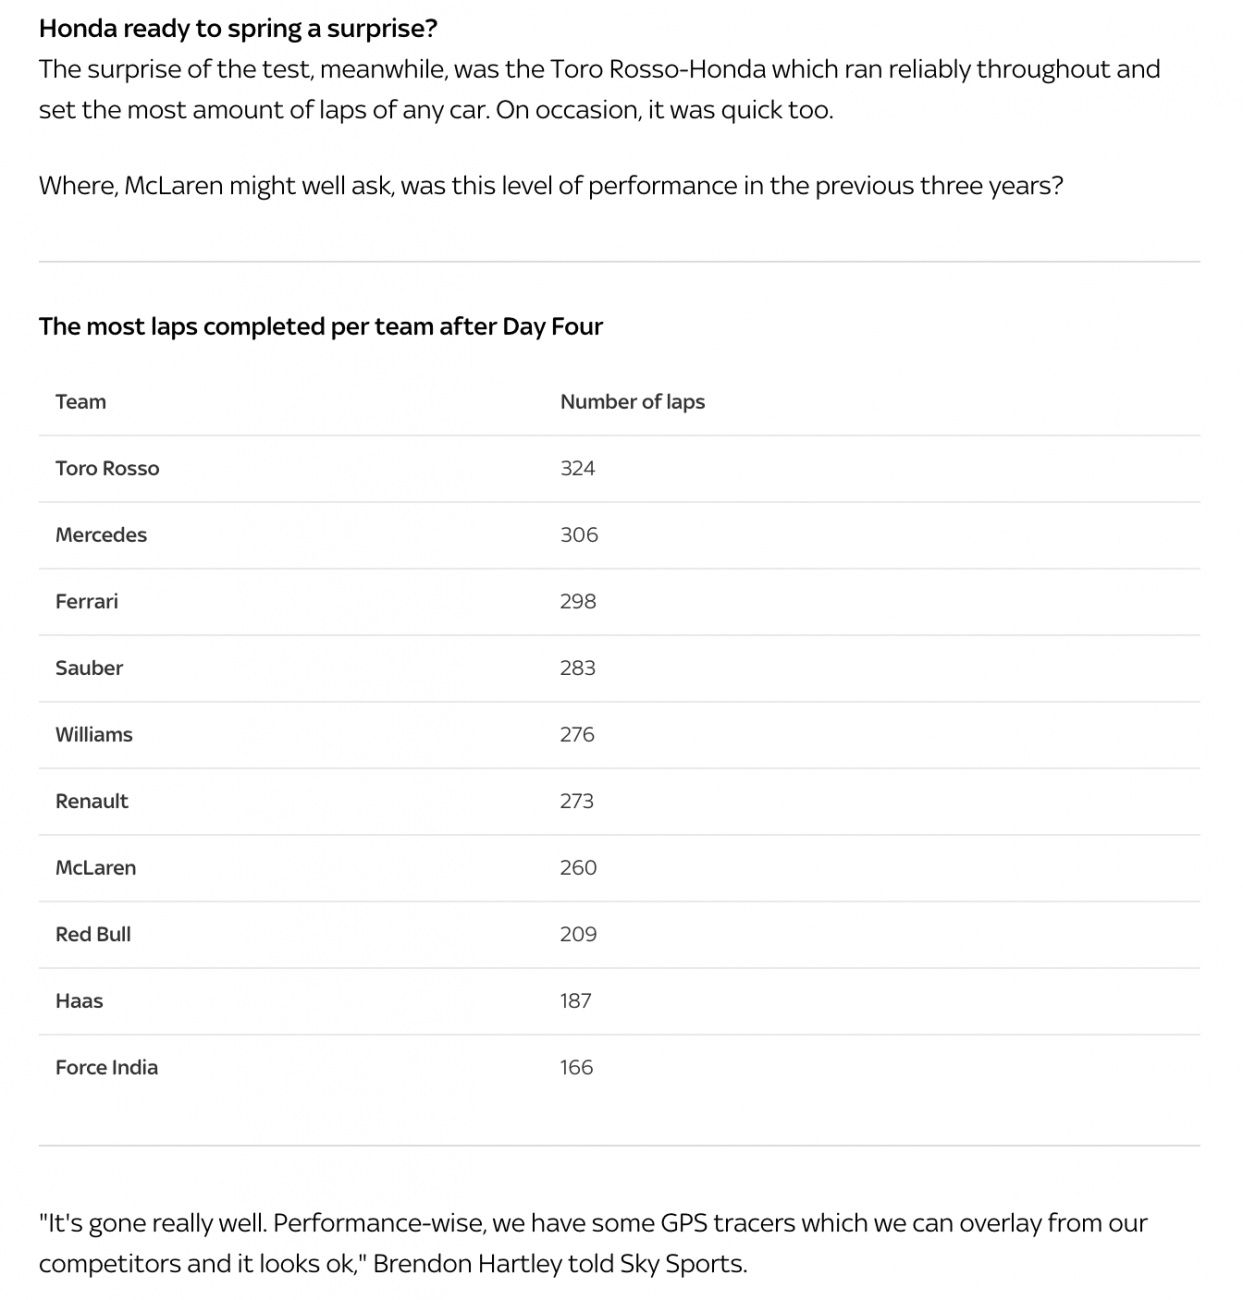This screenshot has width=1243, height=1300.
Task: Select the McLaren table row
Action: 619,868
